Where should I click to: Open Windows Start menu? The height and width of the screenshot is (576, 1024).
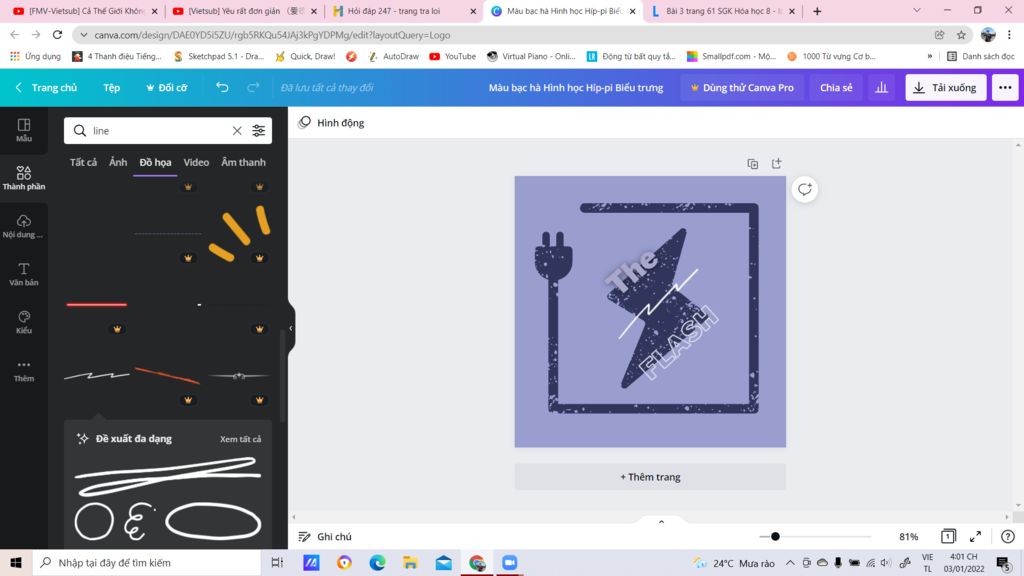point(16,562)
